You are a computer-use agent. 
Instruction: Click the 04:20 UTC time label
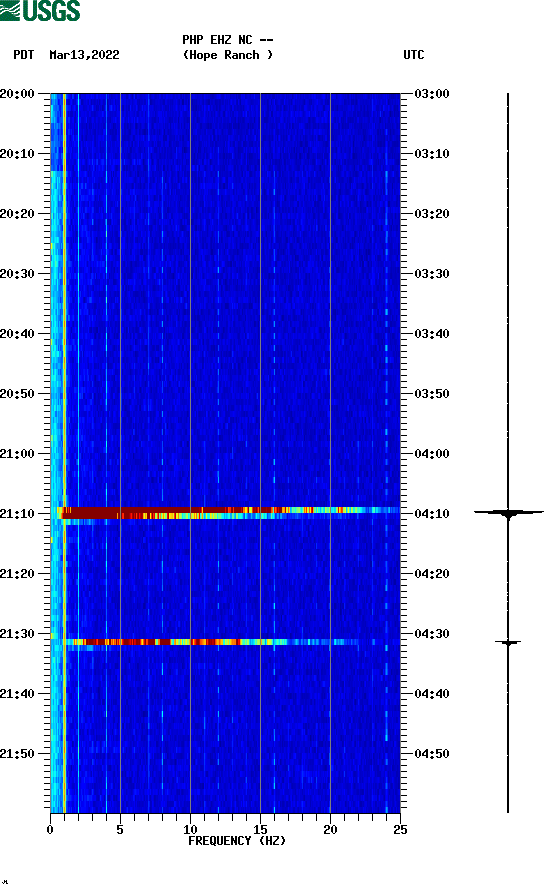(x=432, y=574)
